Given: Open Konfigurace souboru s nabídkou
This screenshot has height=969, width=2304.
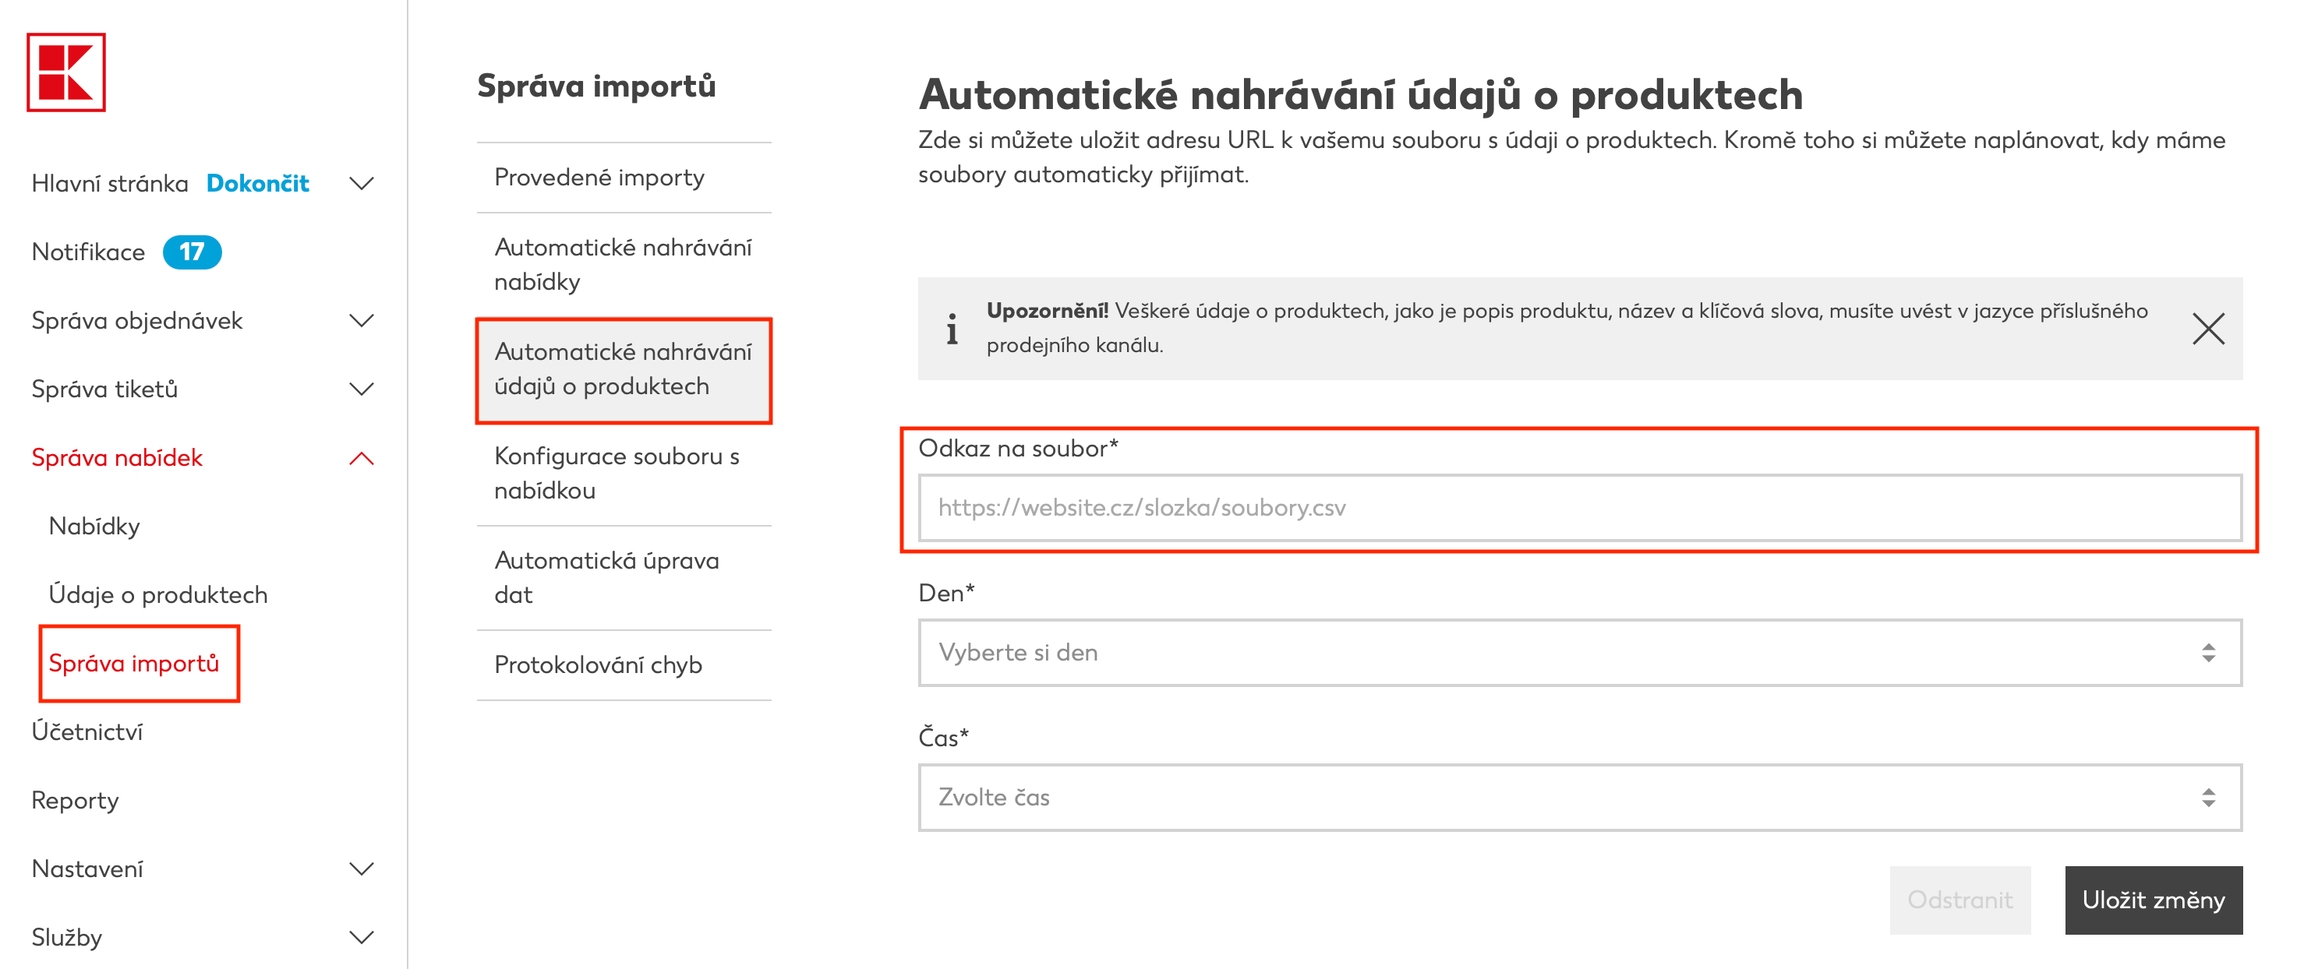Looking at the screenshot, I should point(618,473).
